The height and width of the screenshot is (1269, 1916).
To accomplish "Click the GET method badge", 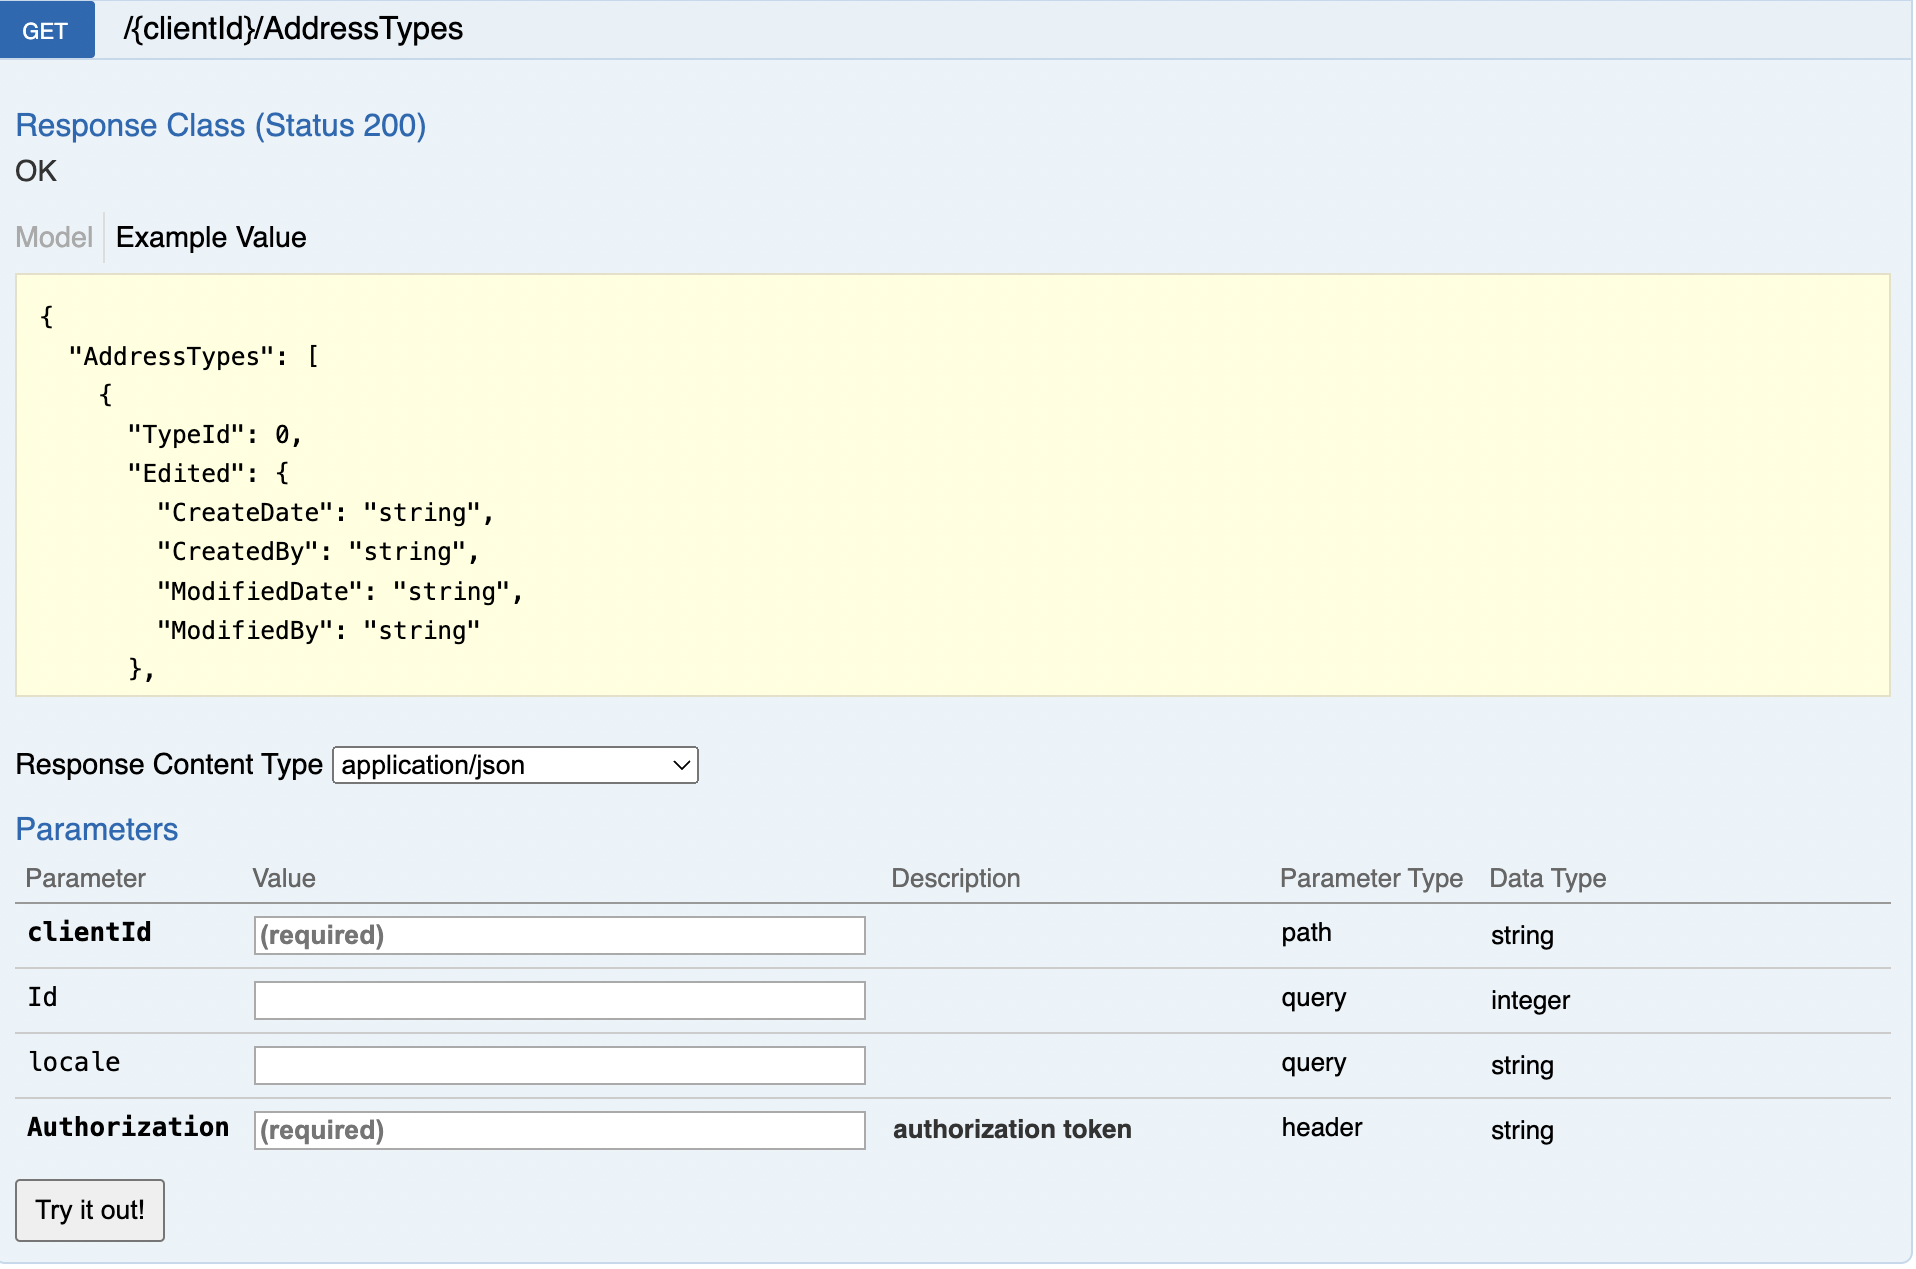I will pyautogui.click(x=46, y=30).
